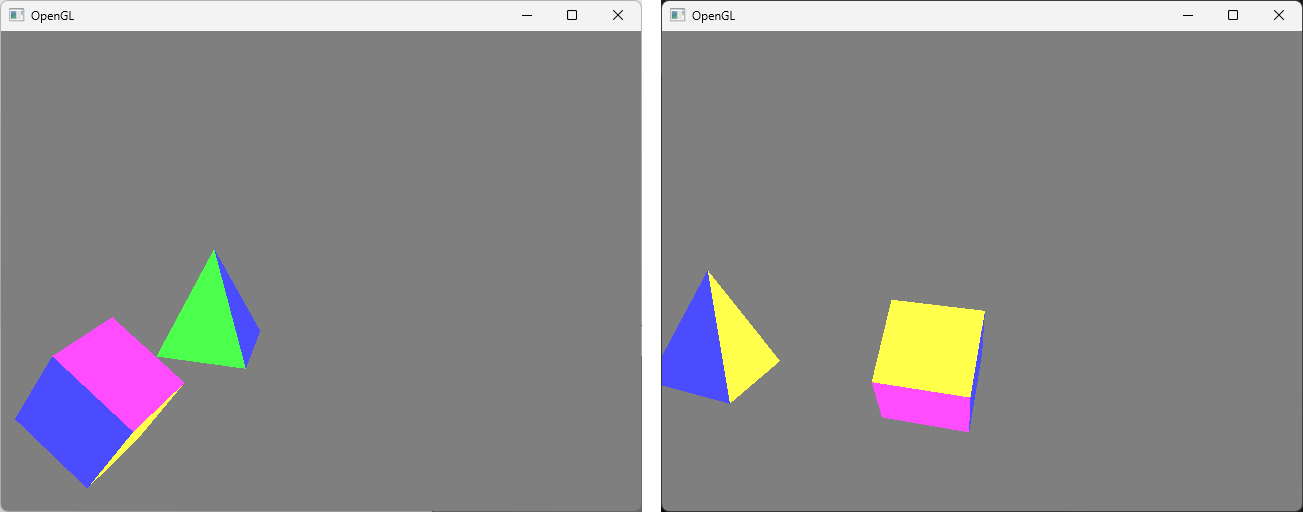This screenshot has width=1303, height=512.
Task: Click the left OpenGL window's app icon
Action: coord(16,15)
